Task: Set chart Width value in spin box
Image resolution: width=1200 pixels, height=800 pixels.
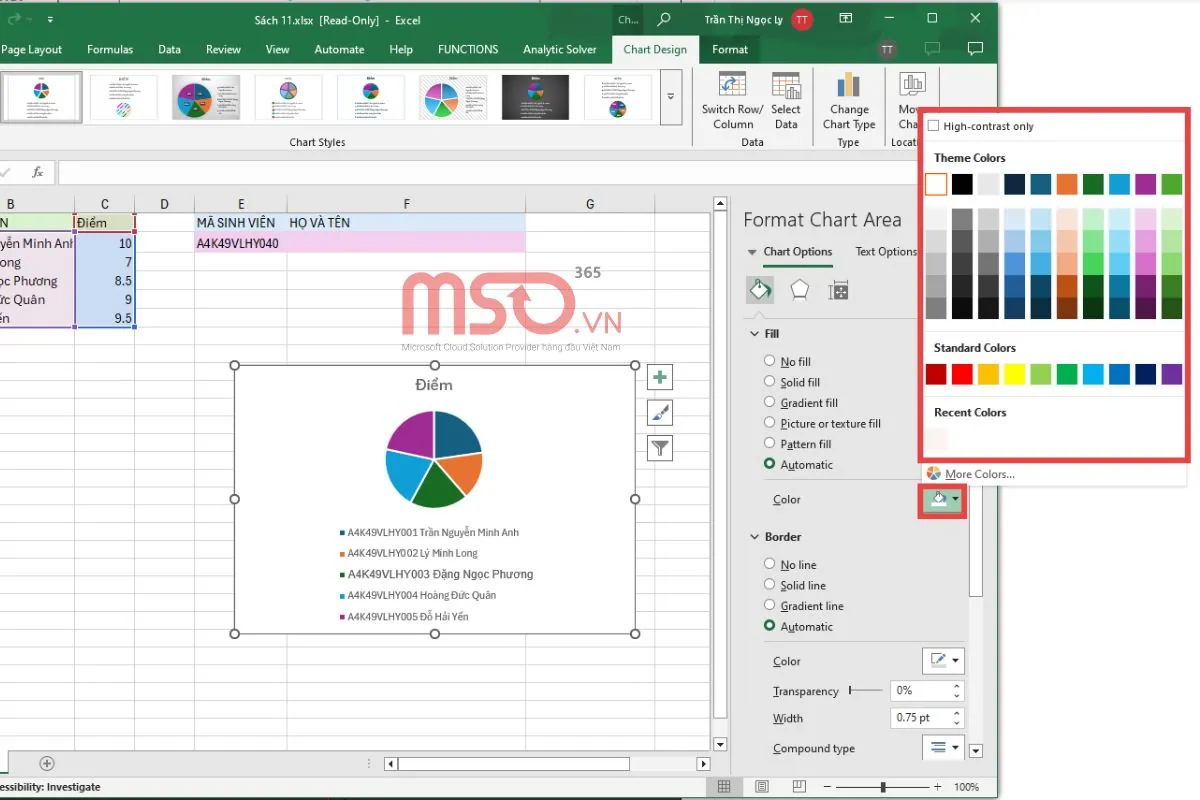Action: [921, 717]
